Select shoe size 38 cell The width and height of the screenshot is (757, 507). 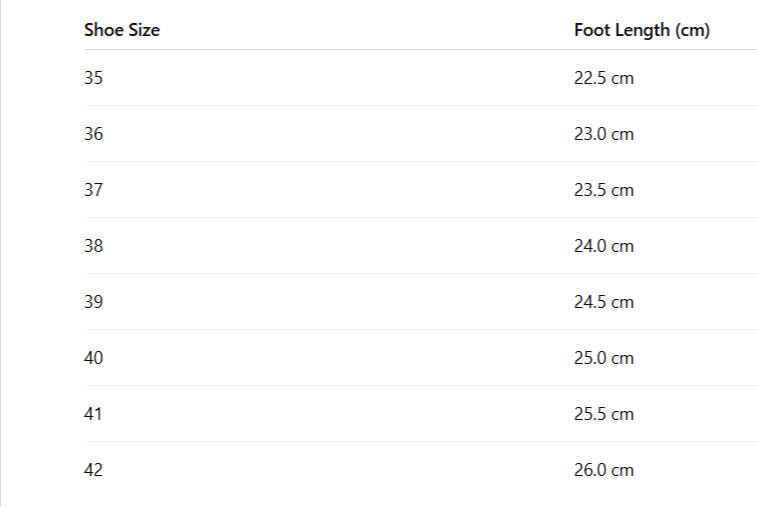[93, 246]
